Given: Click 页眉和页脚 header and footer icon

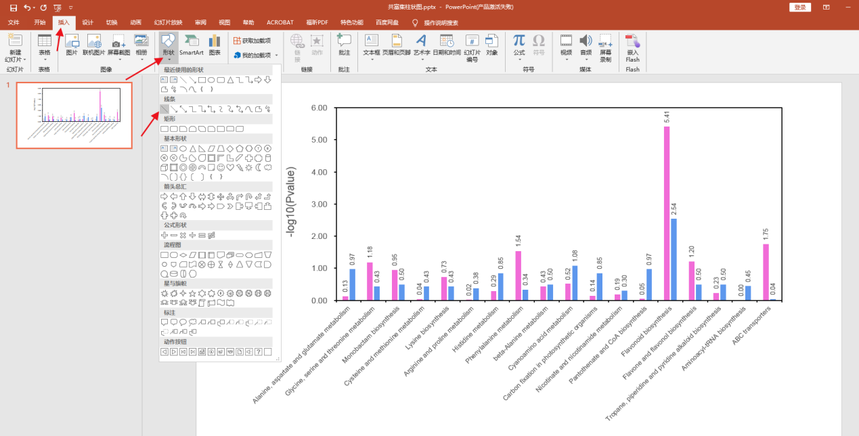Looking at the screenshot, I should pyautogui.click(x=396, y=45).
